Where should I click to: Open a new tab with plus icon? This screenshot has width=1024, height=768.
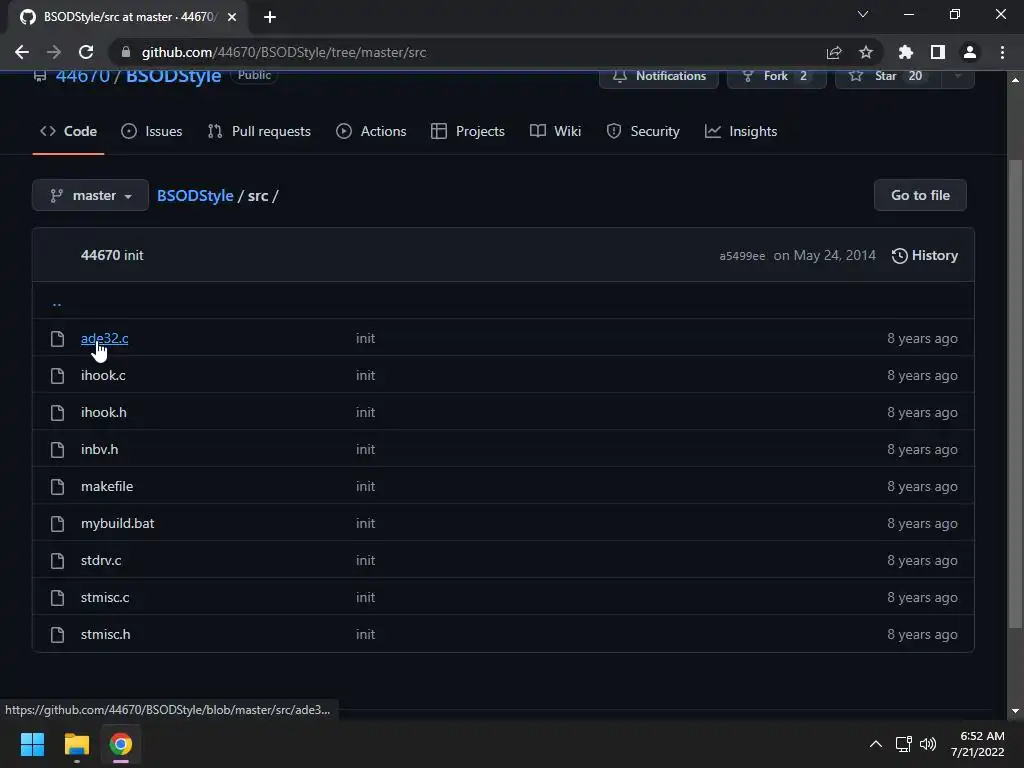270,17
